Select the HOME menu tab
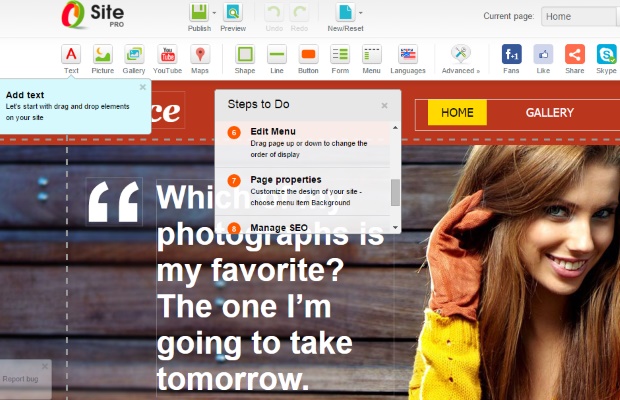 pyautogui.click(x=457, y=113)
